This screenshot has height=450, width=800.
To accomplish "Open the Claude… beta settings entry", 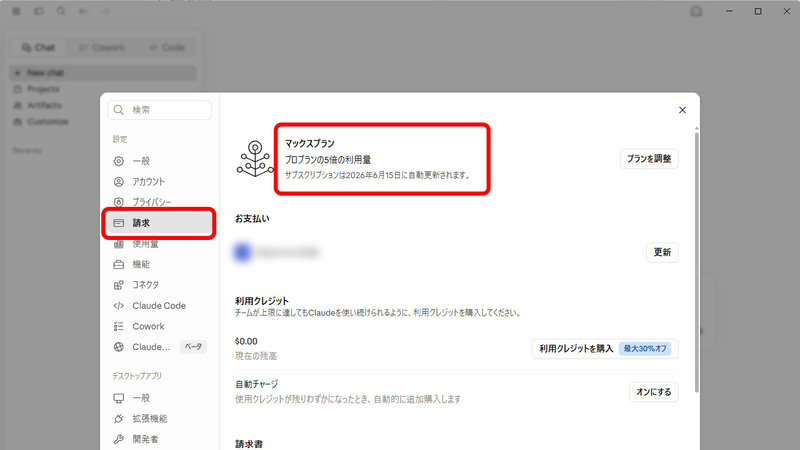I will pyautogui.click(x=160, y=347).
